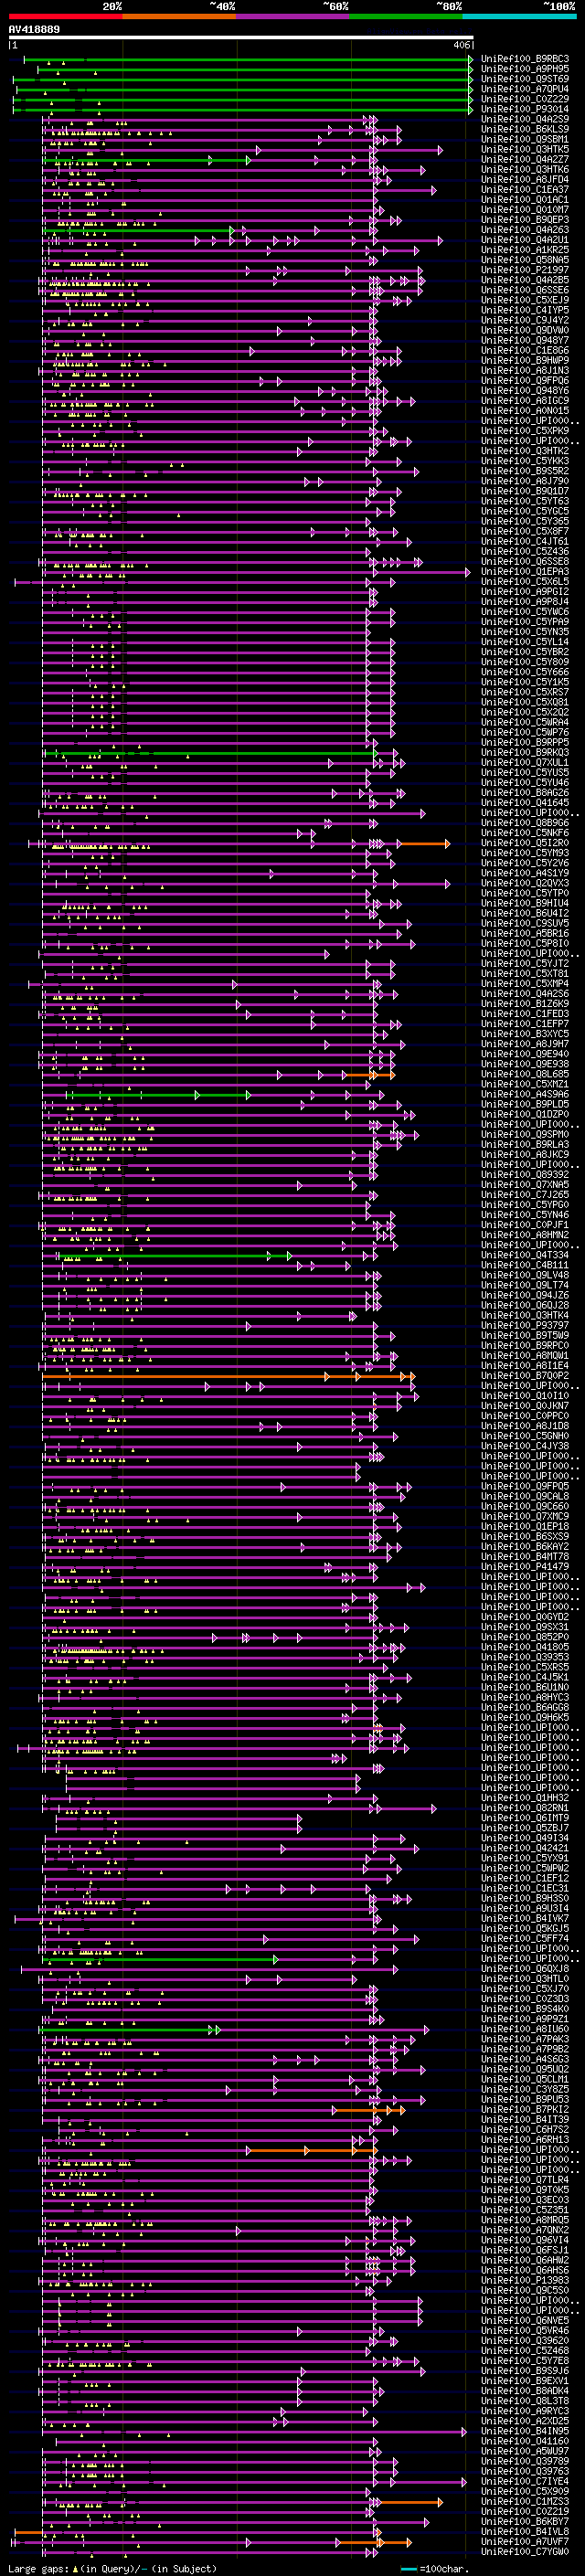Select the UniRef100_Q4A2Z7 label

(x=525, y=159)
